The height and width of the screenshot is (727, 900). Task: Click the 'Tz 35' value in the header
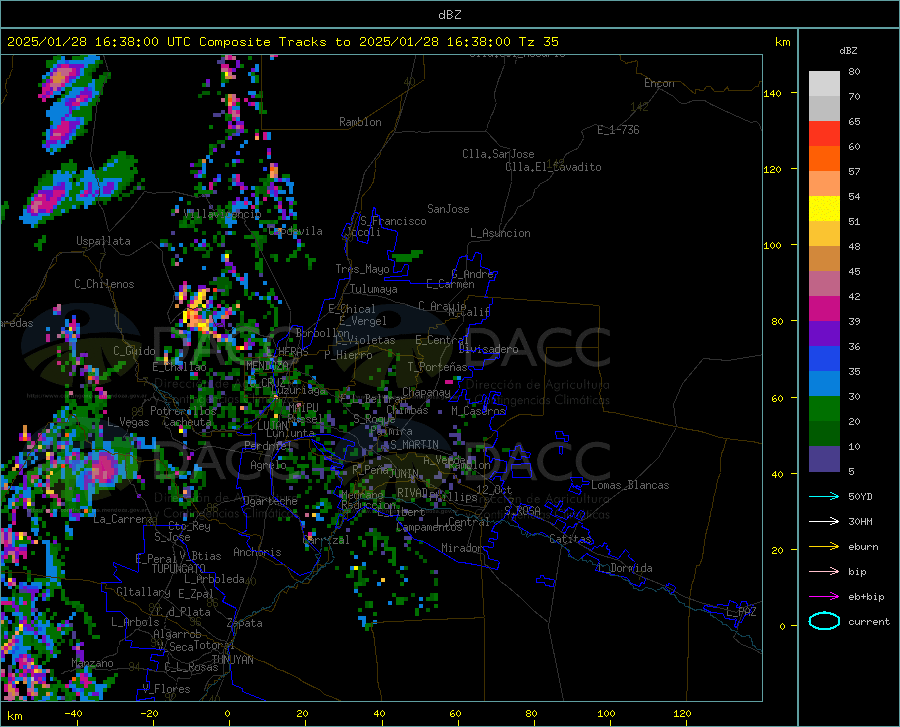538,41
